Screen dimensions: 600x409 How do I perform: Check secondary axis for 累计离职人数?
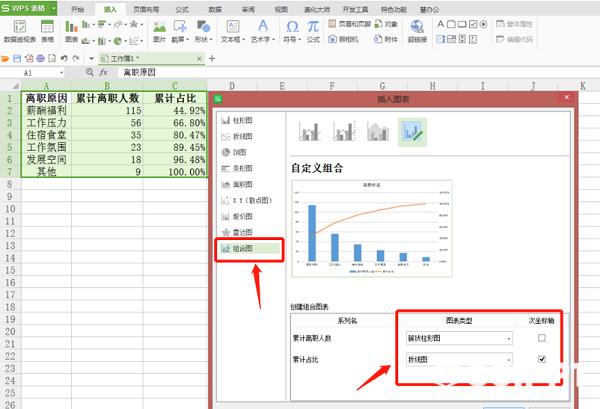[541, 338]
